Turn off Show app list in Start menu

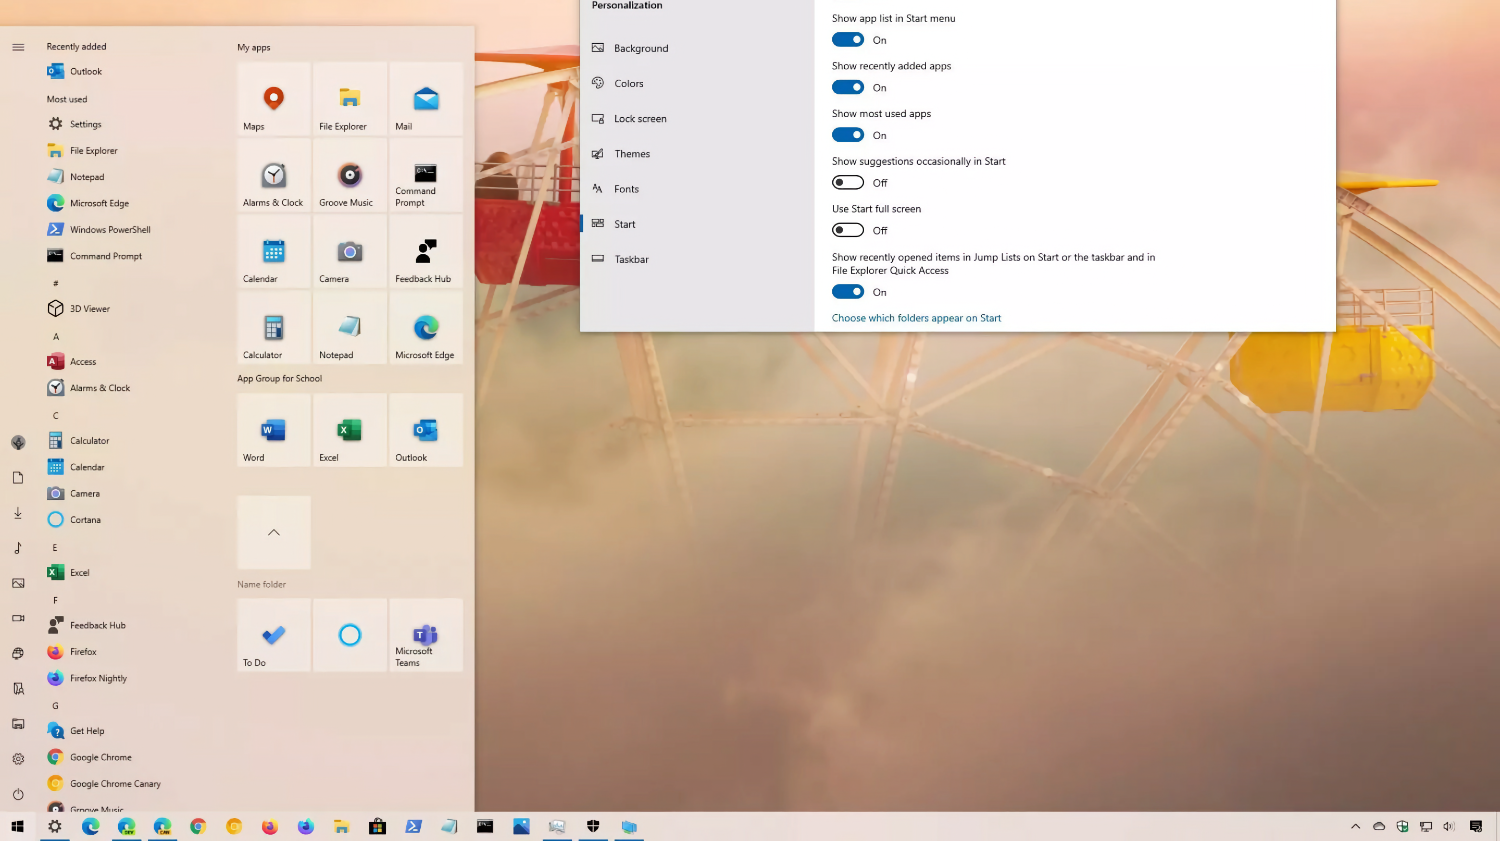point(848,40)
